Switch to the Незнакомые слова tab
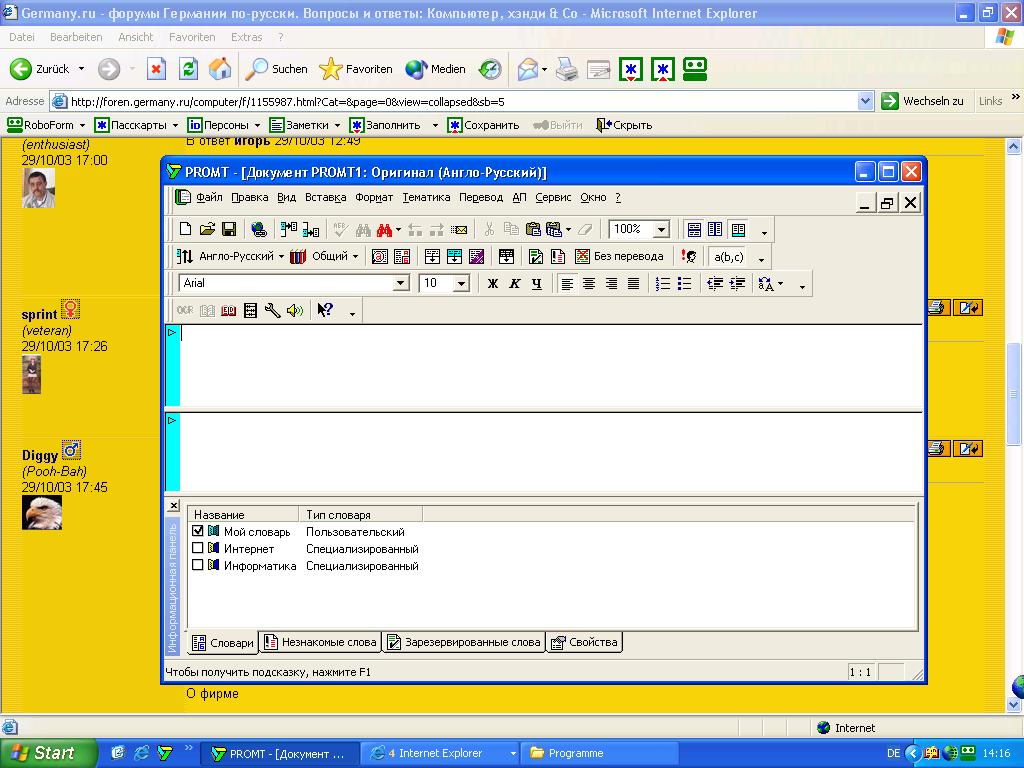Image resolution: width=1024 pixels, height=768 pixels. 321,643
